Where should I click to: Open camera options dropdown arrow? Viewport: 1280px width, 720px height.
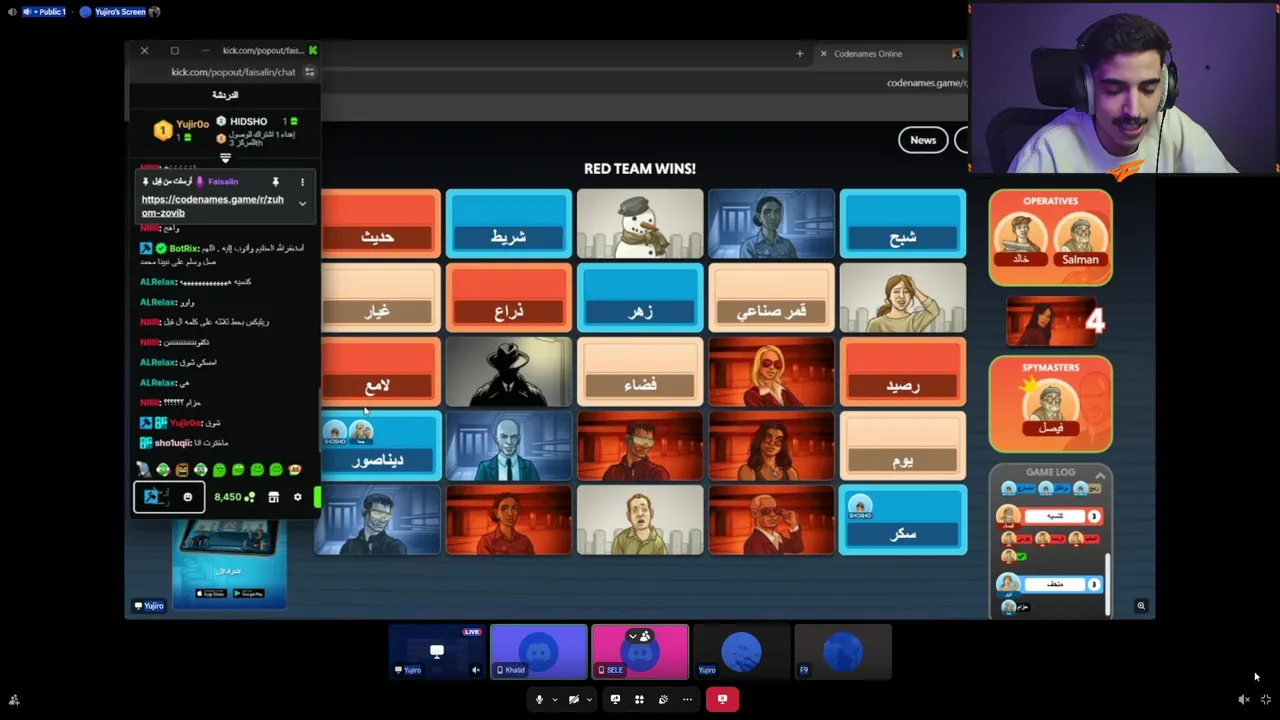tap(589, 700)
